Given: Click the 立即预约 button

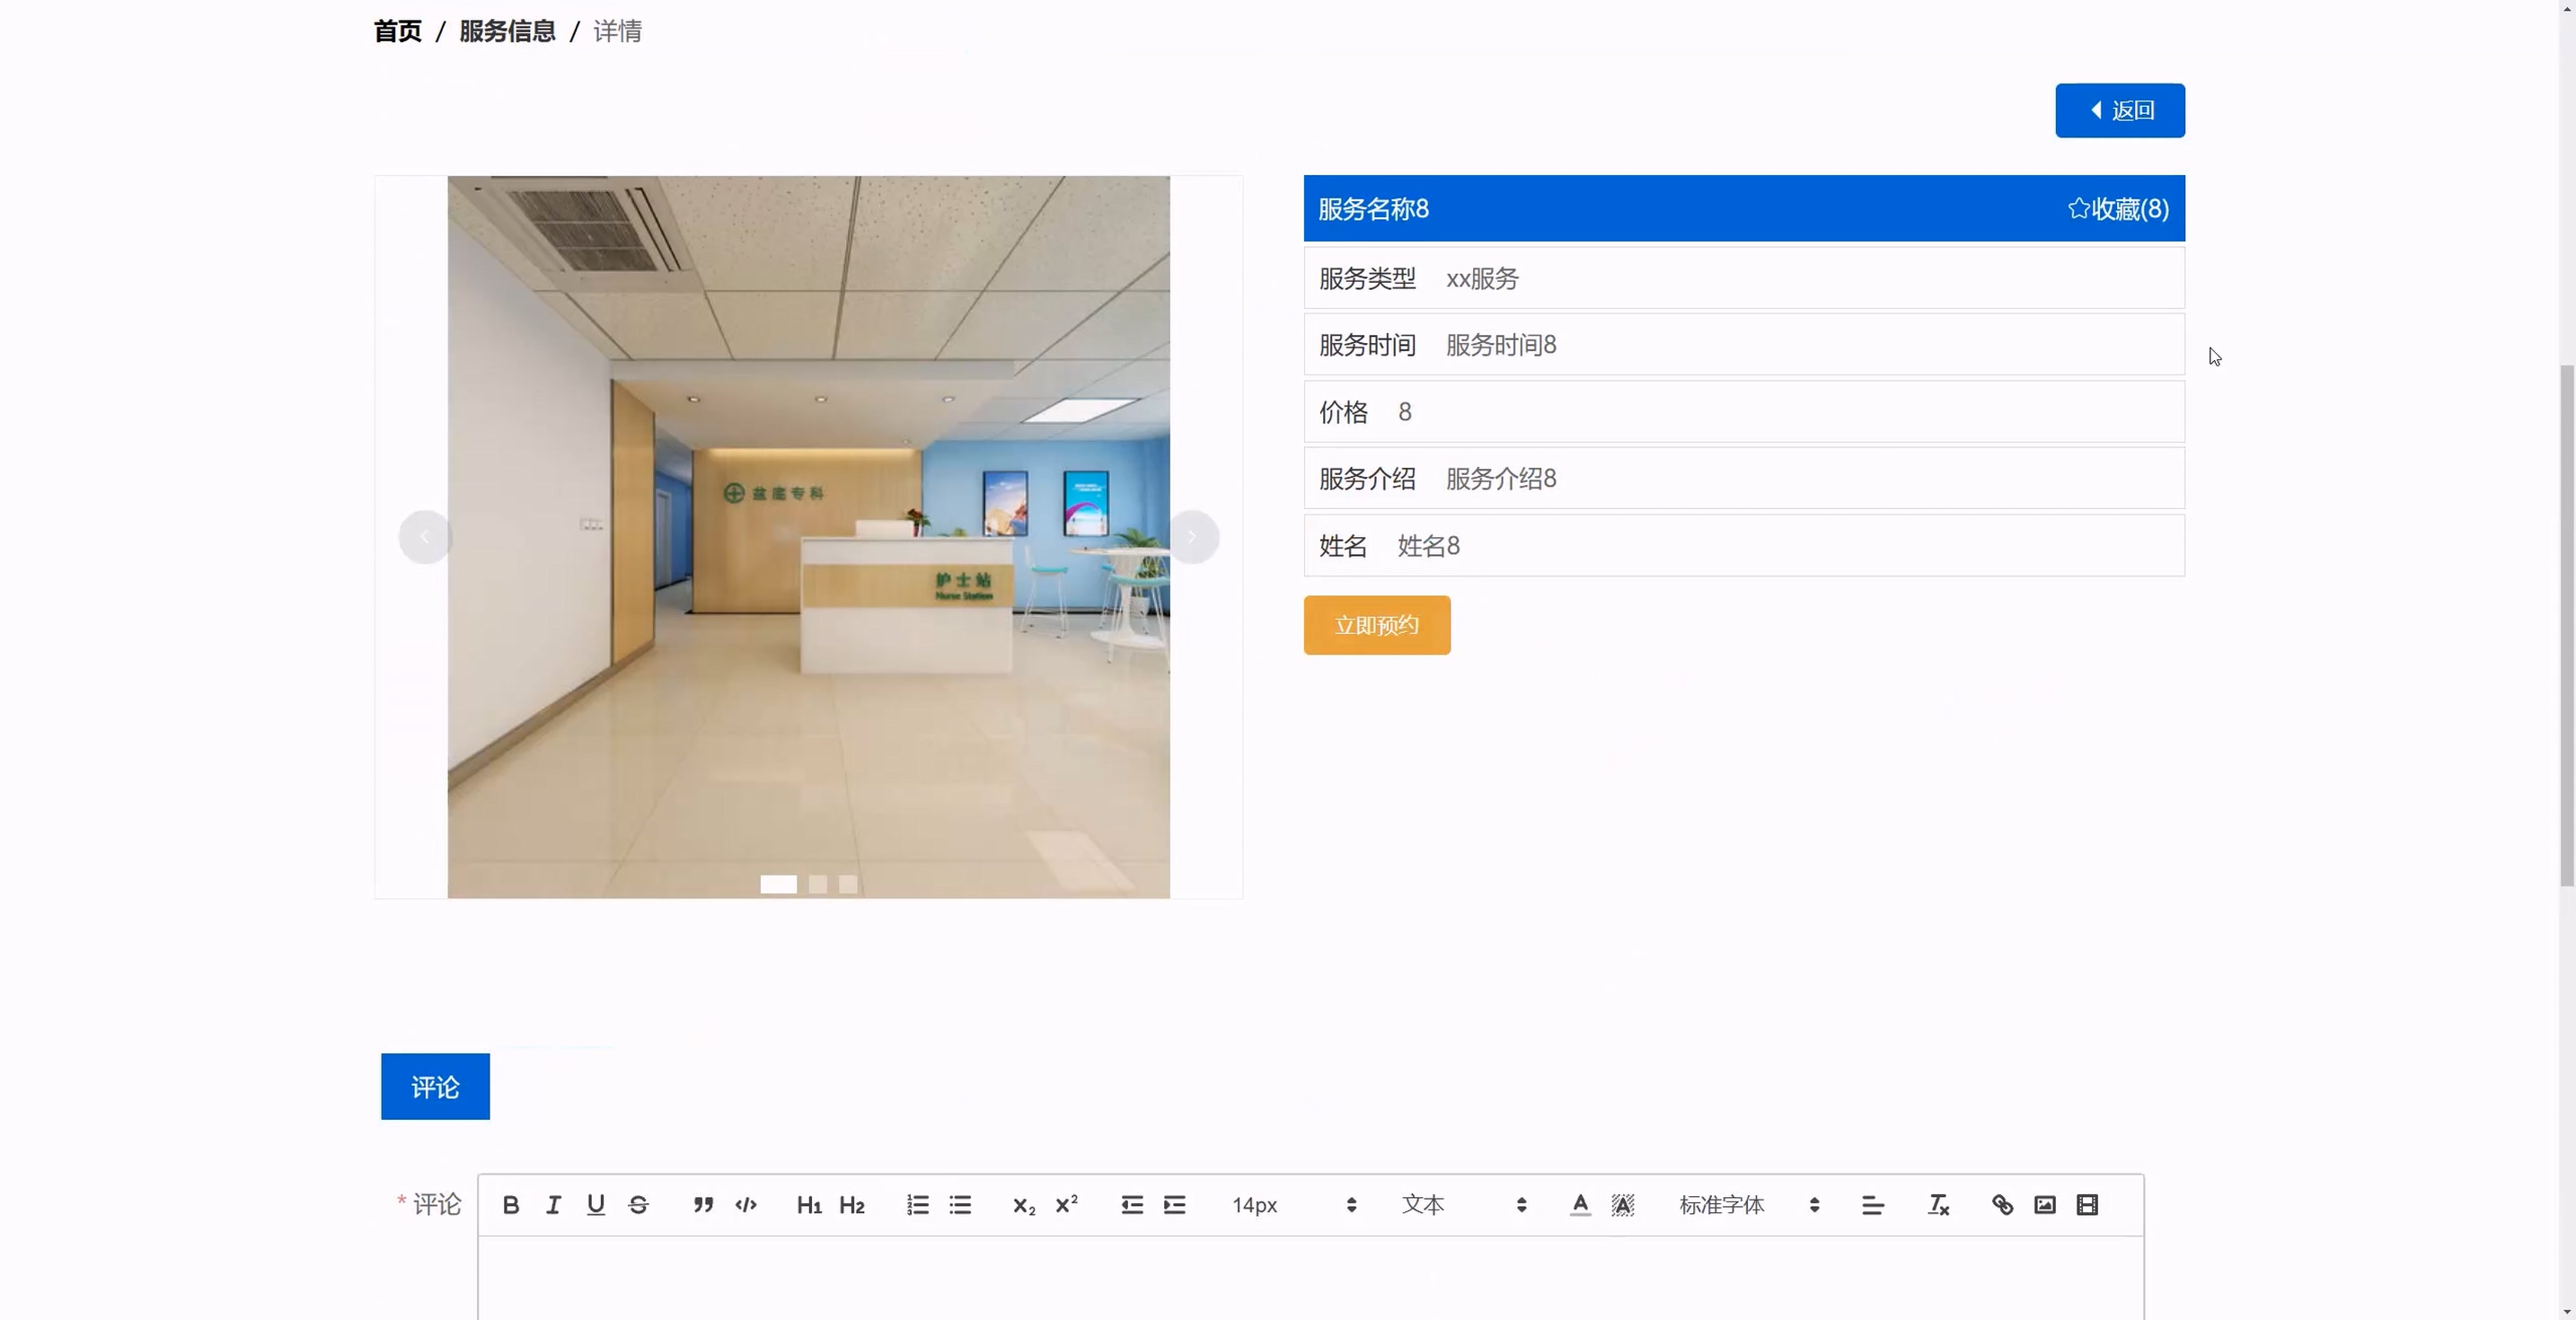Looking at the screenshot, I should point(1376,625).
